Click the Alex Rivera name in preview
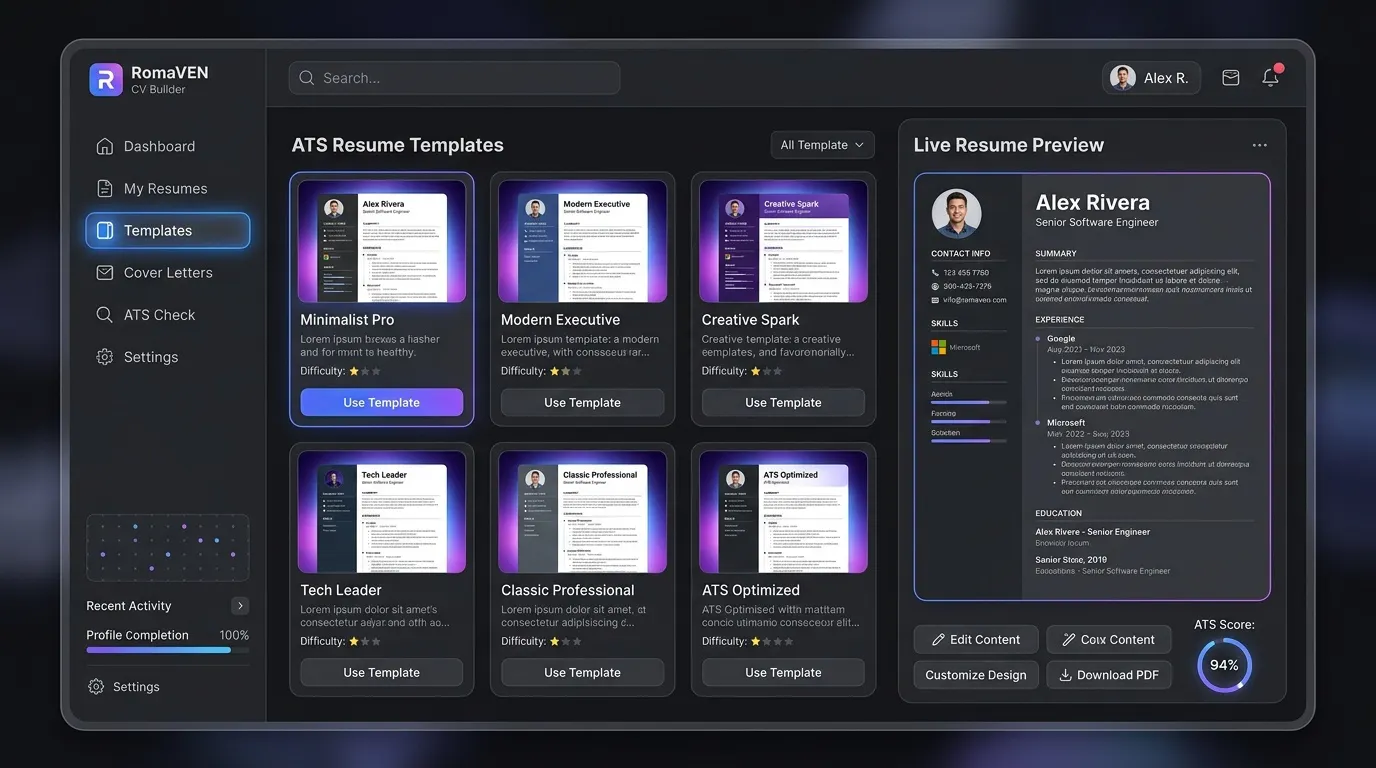Screen dimensions: 1376x768 click(1092, 202)
